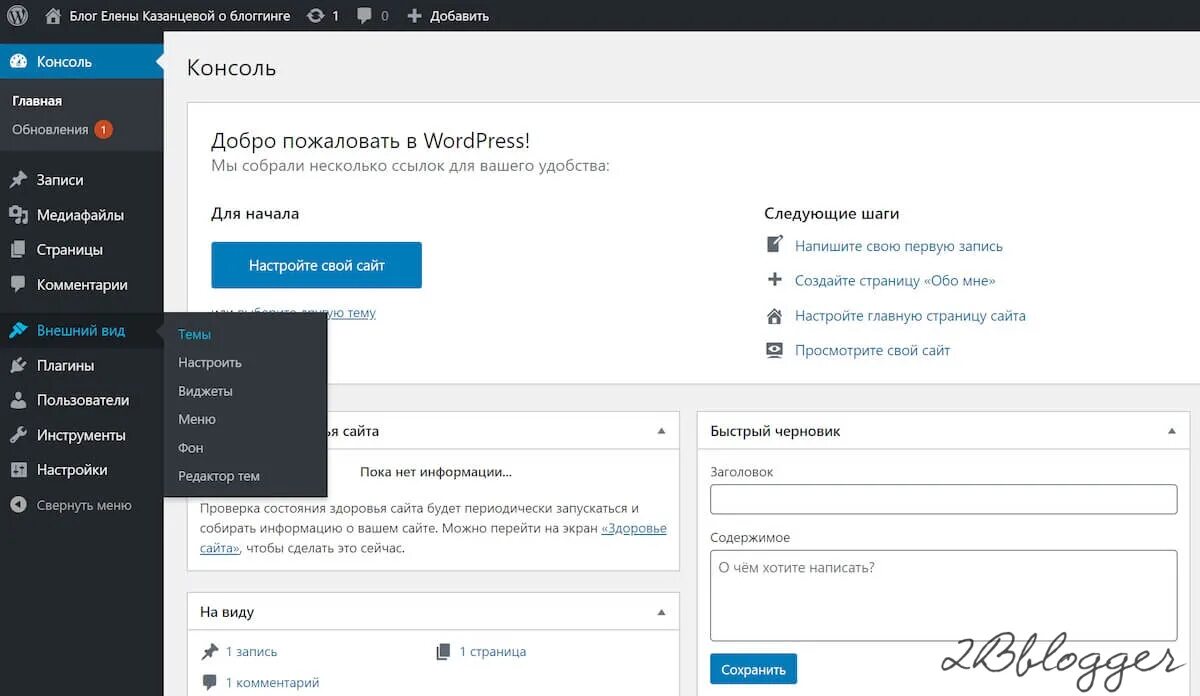
Task: Click the Свернуть меню collapse arrow icon
Action: (x=18, y=505)
